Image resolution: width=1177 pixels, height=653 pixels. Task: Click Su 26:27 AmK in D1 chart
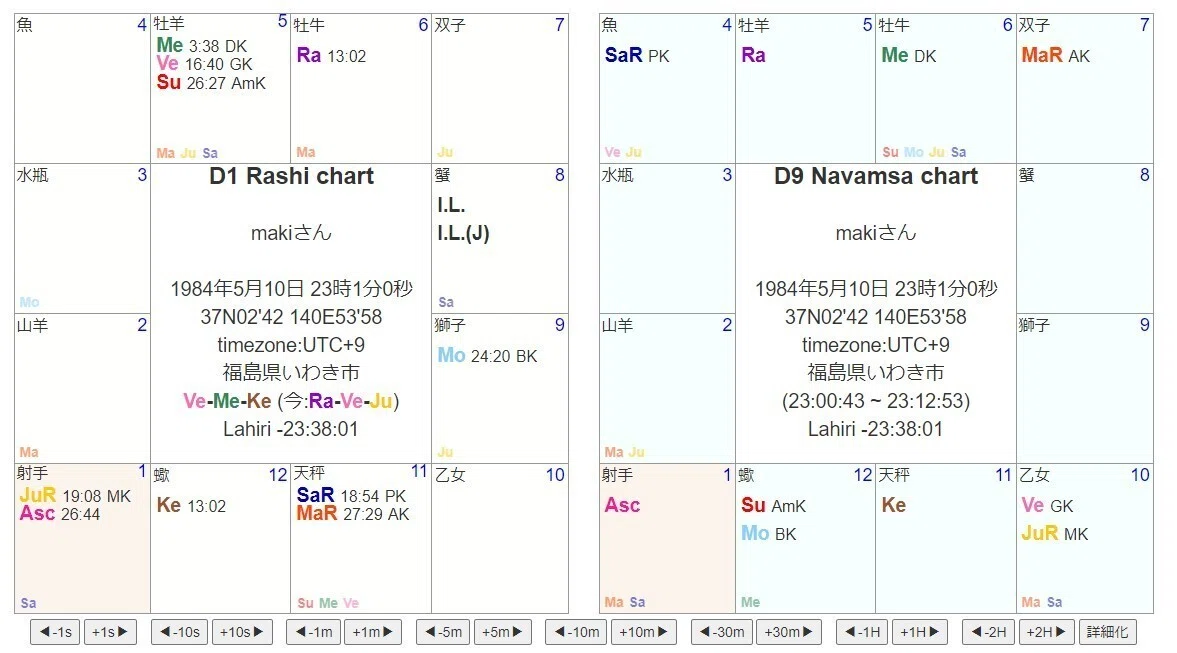coord(211,83)
